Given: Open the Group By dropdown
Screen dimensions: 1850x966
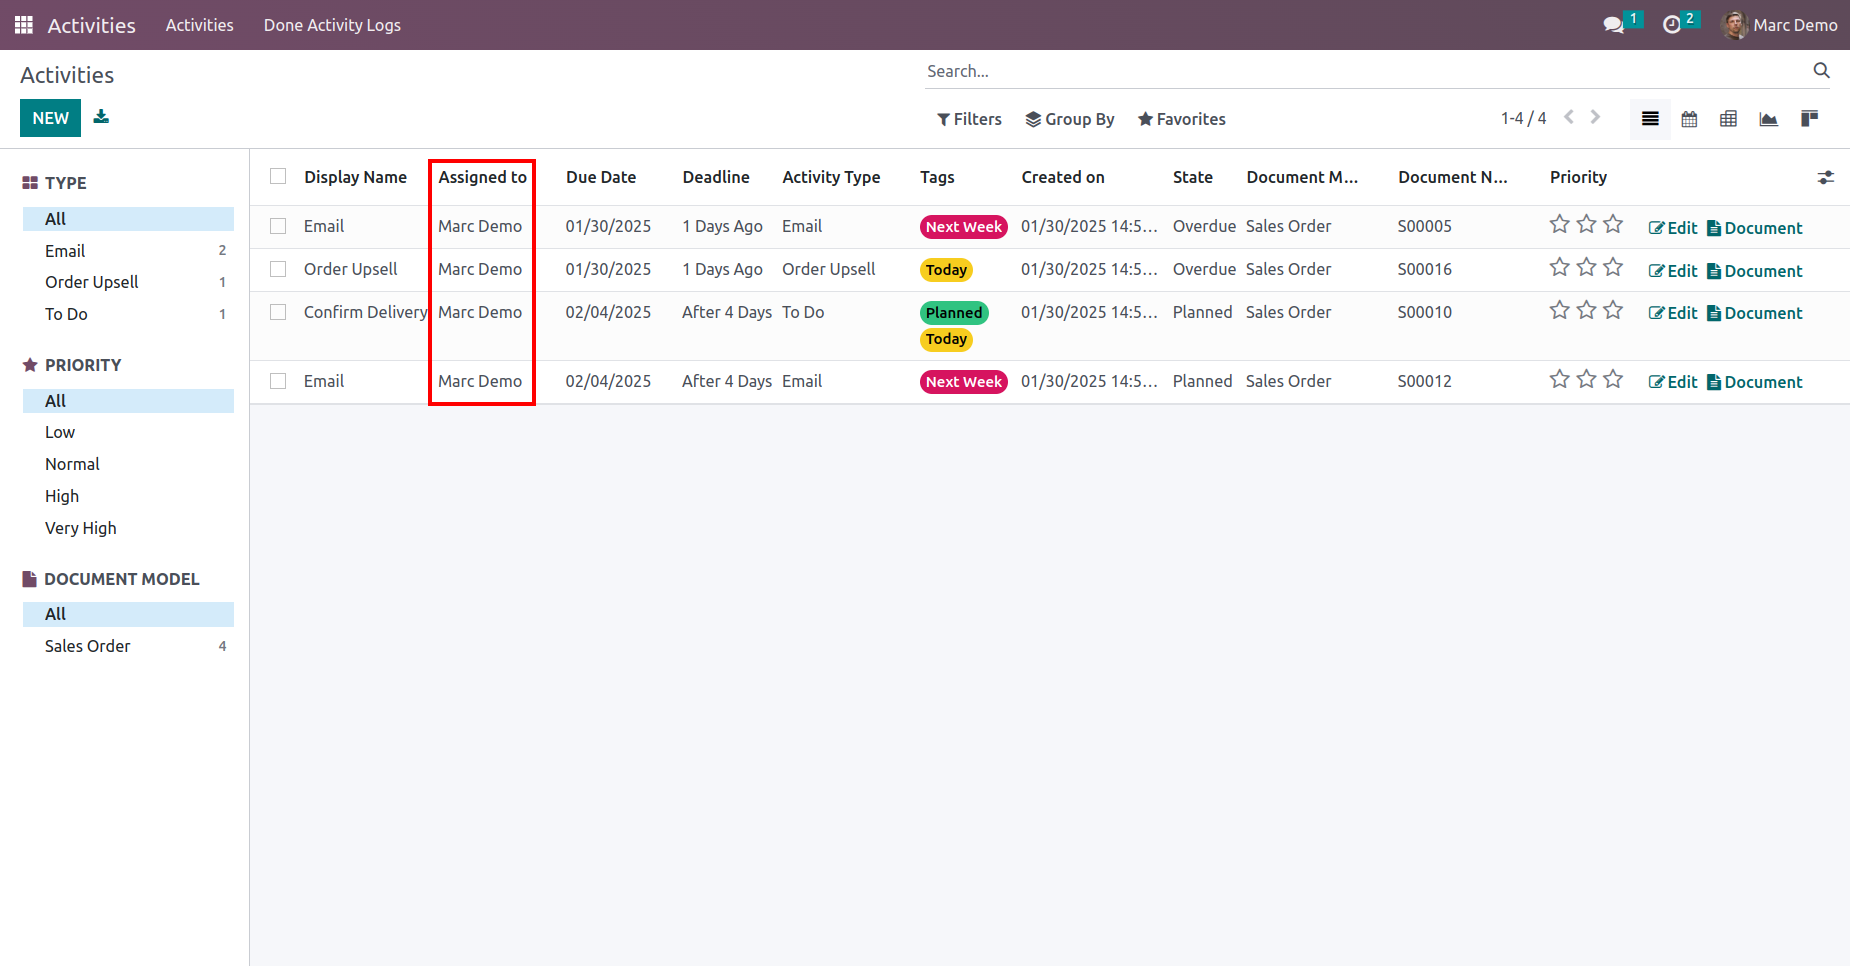Looking at the screenshot, I should tap(1070, 119).
